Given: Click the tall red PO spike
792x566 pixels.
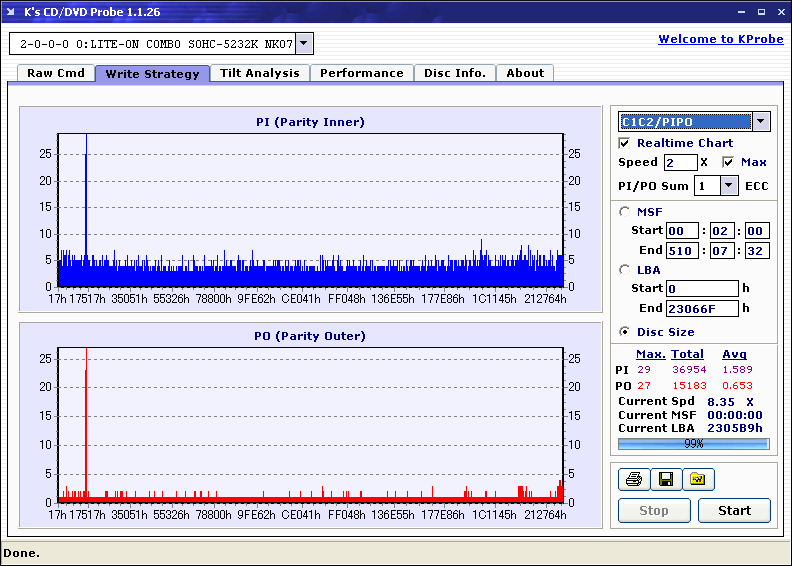Looking at the screenshot, I should pos(86,424).
